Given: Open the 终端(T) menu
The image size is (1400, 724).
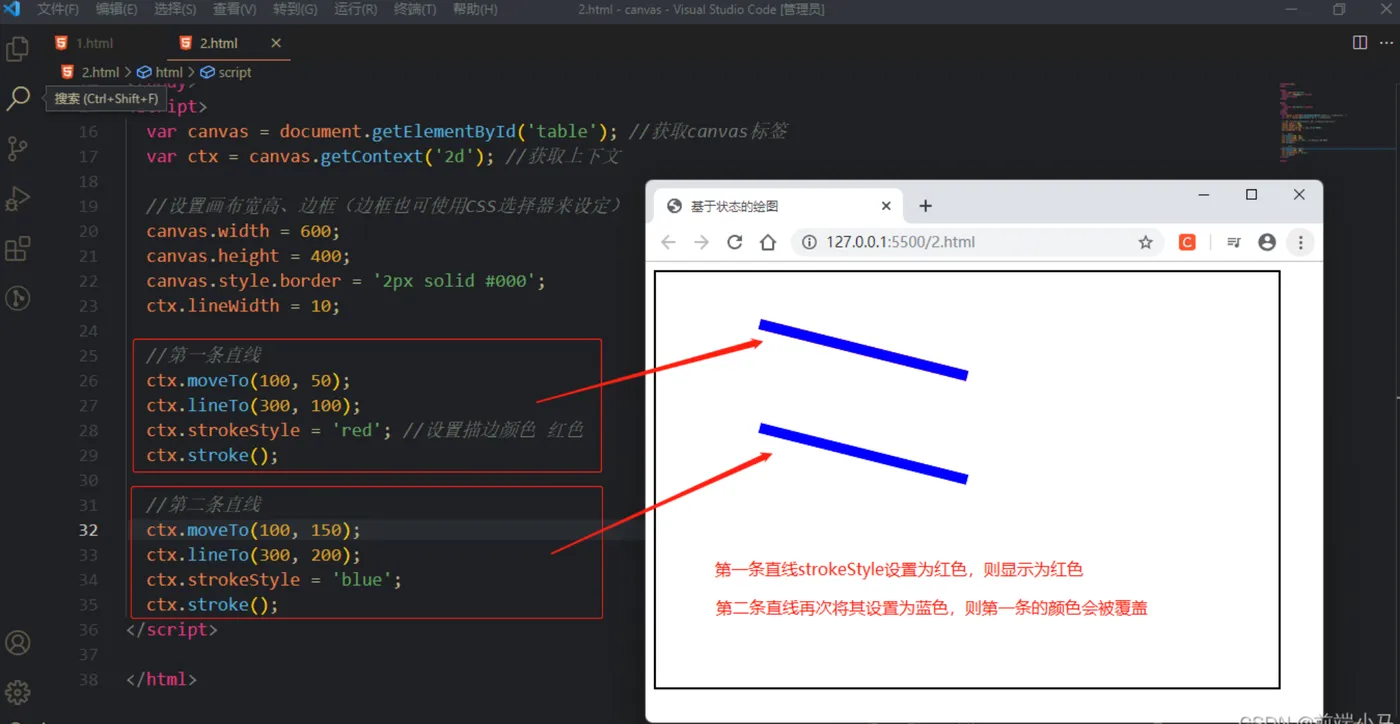Looking at the screenshot, I should coord(415,9).
